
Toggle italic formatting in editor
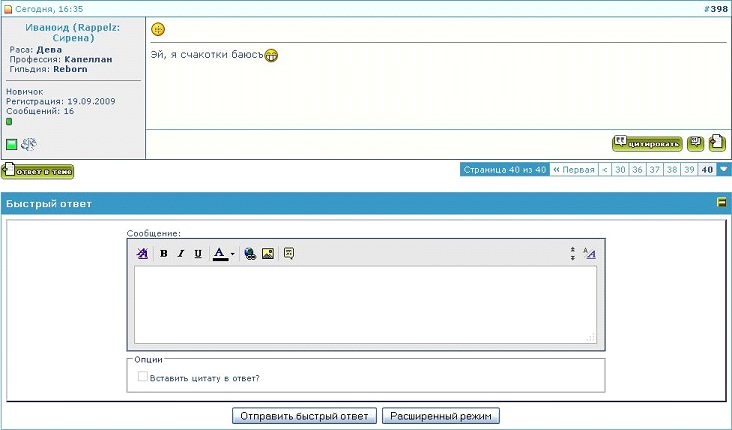coord(180,254)
